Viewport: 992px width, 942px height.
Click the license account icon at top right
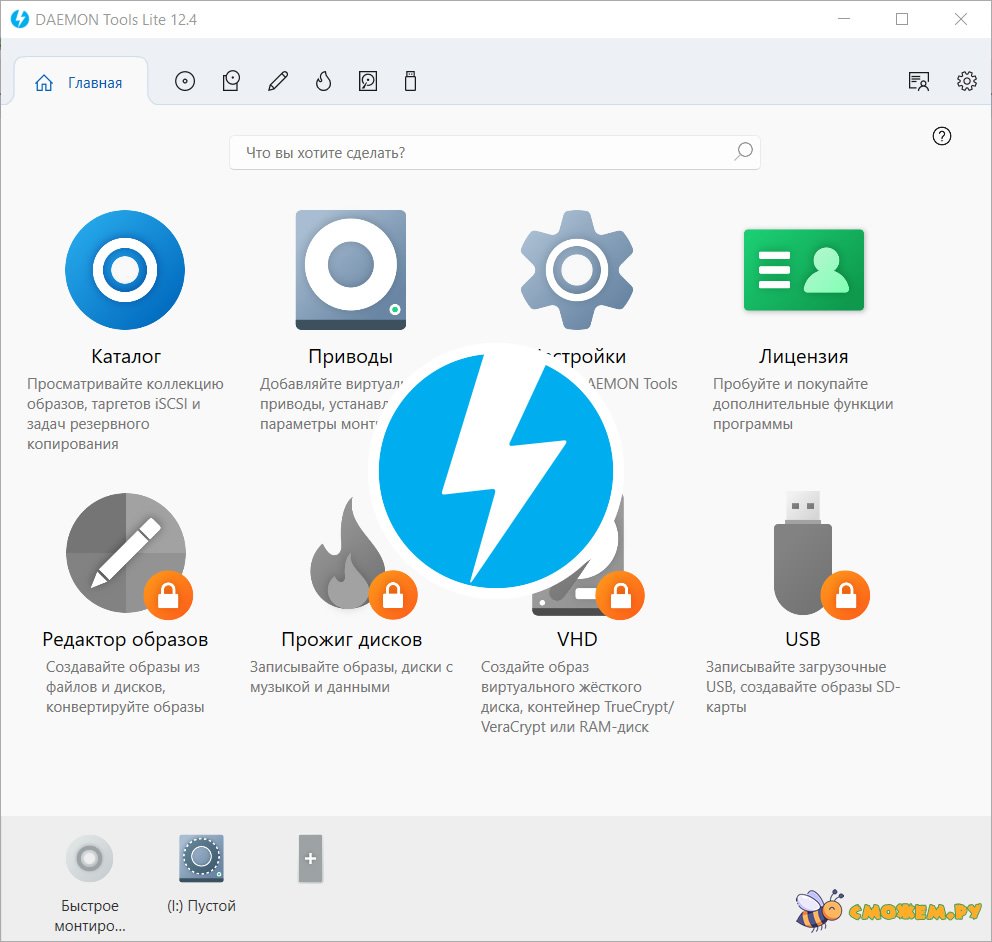918,82
